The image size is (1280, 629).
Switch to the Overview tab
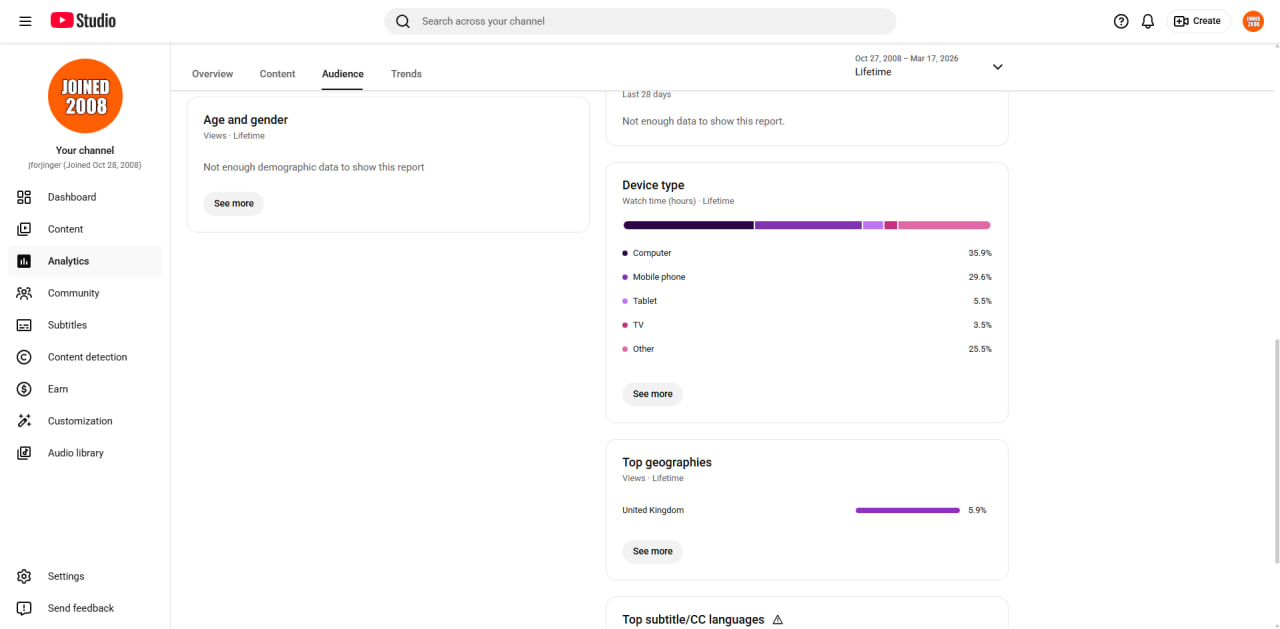[x=212, y=74]
